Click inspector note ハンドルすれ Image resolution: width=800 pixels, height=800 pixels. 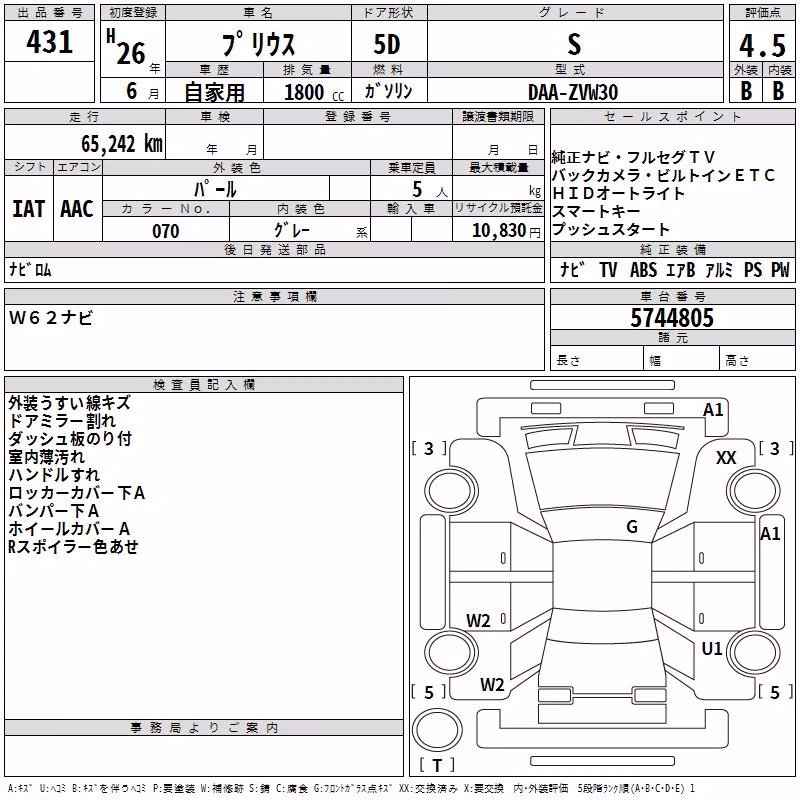coord(54,474)
